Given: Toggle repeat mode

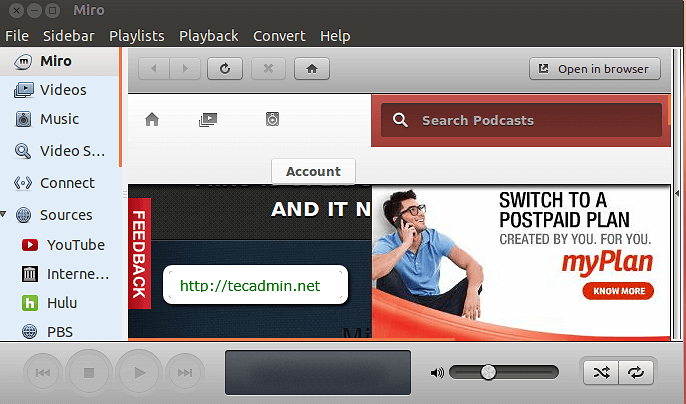Looking at the screenshot, I should pos(636,372).
